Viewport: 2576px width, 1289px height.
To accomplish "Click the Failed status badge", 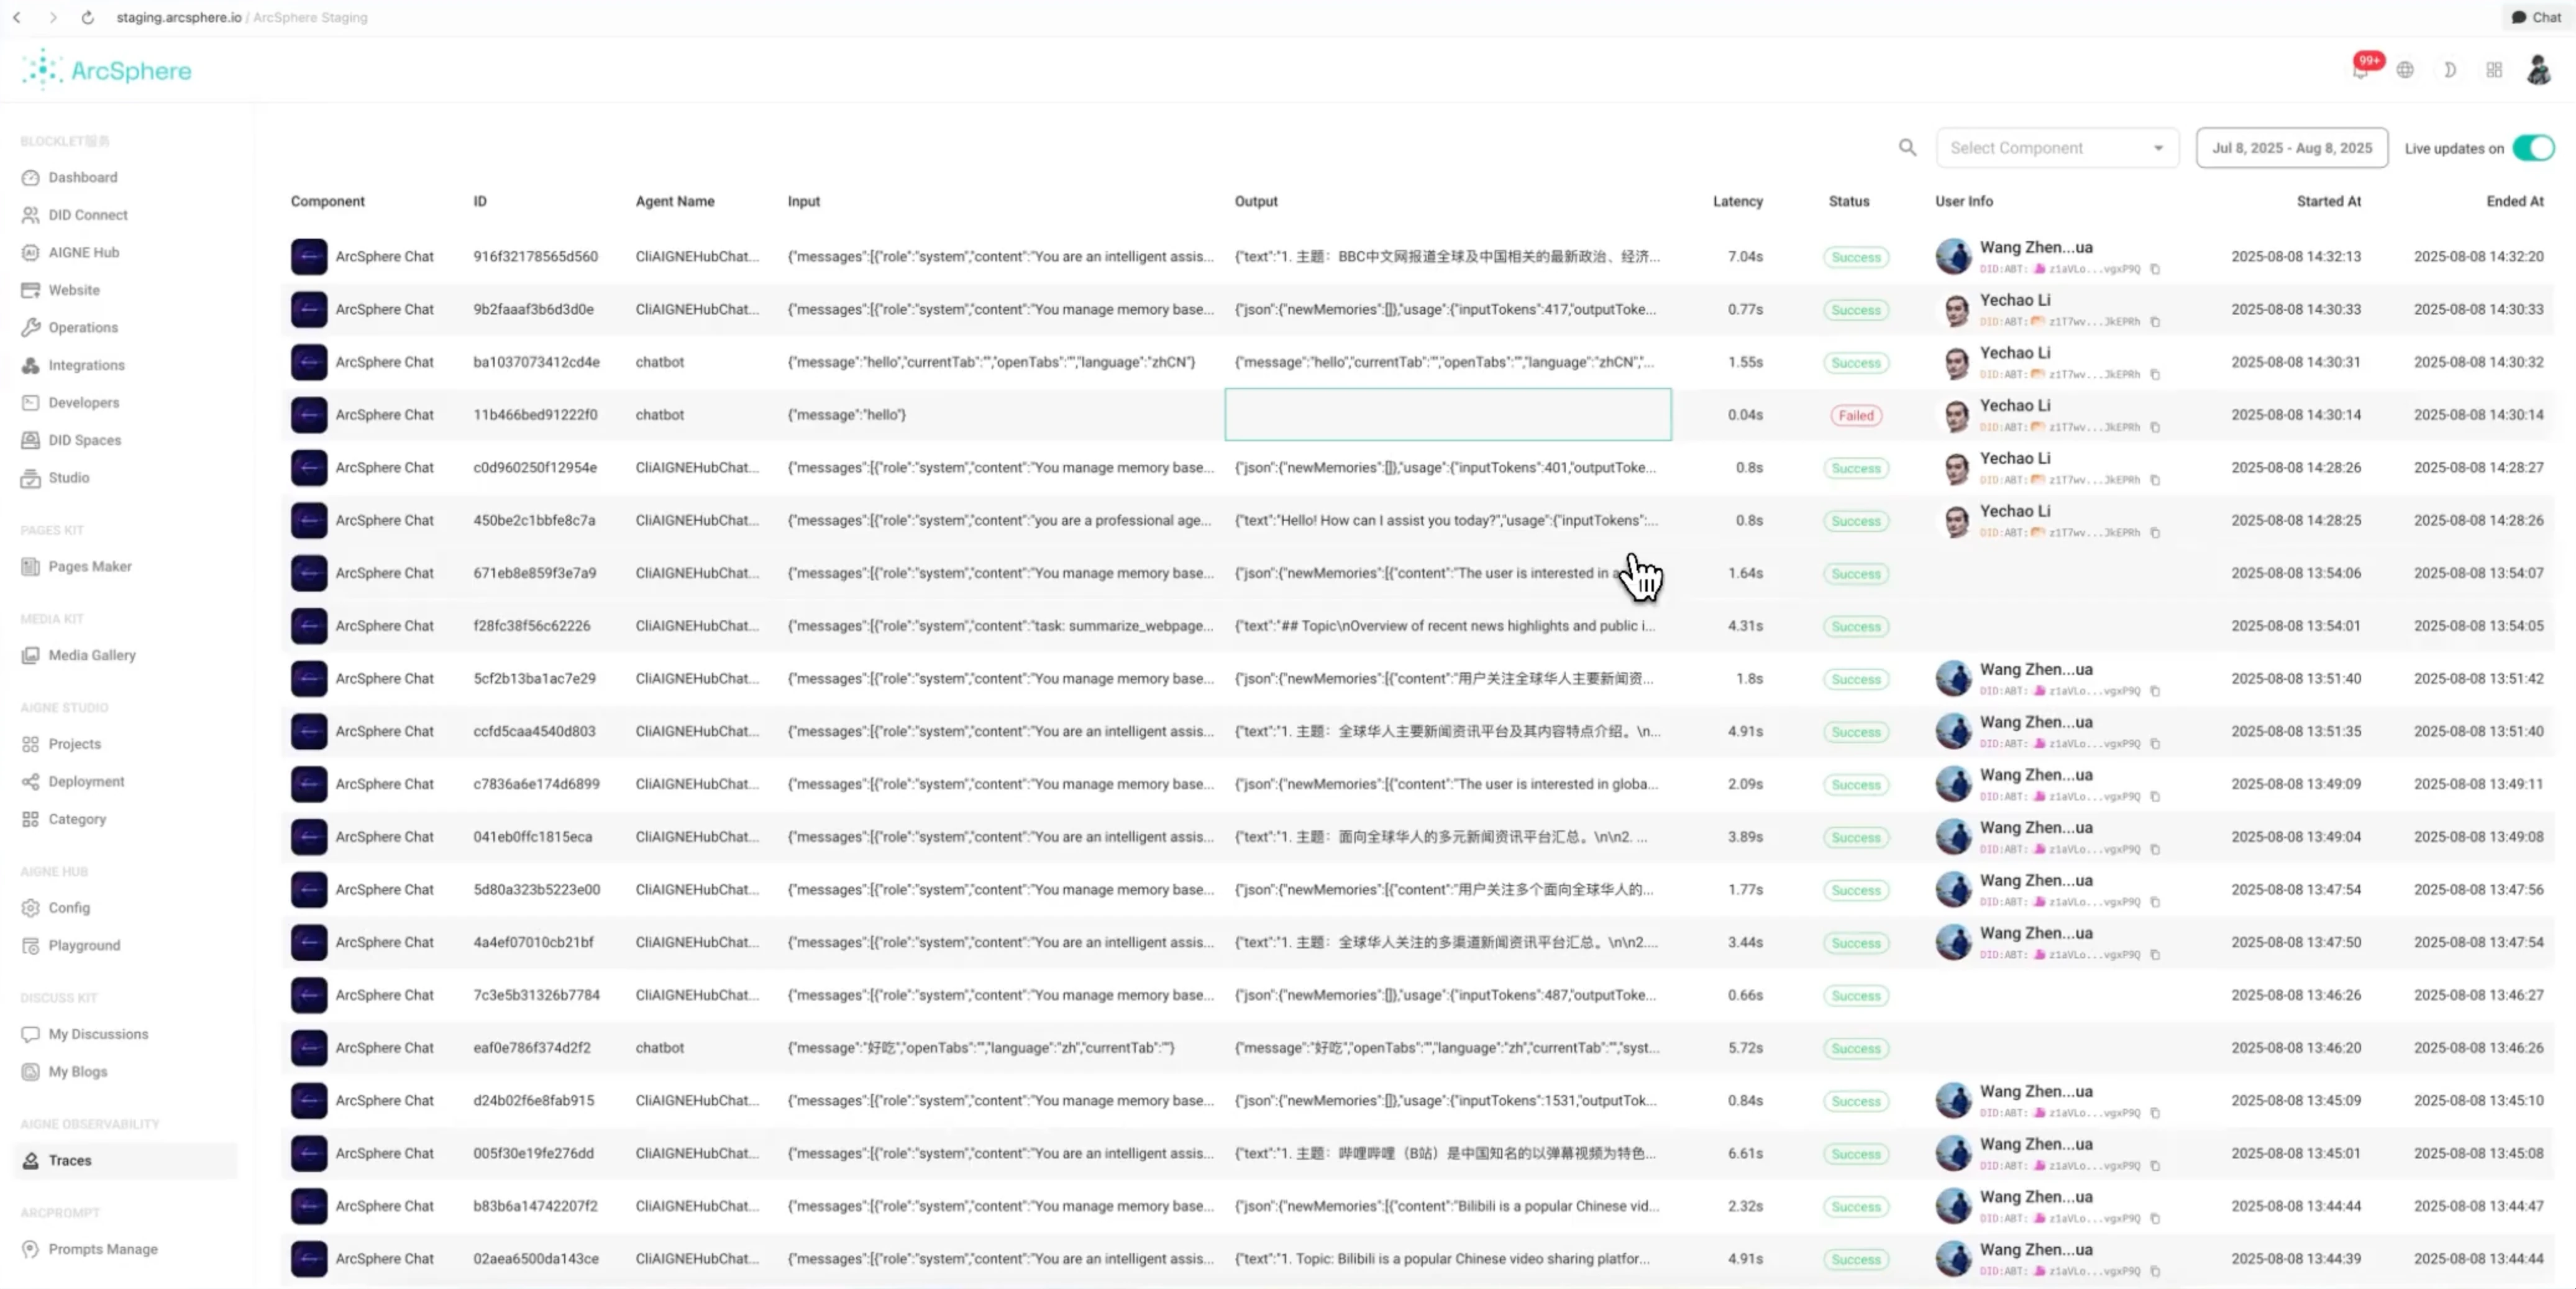I will coord(1856,415).
